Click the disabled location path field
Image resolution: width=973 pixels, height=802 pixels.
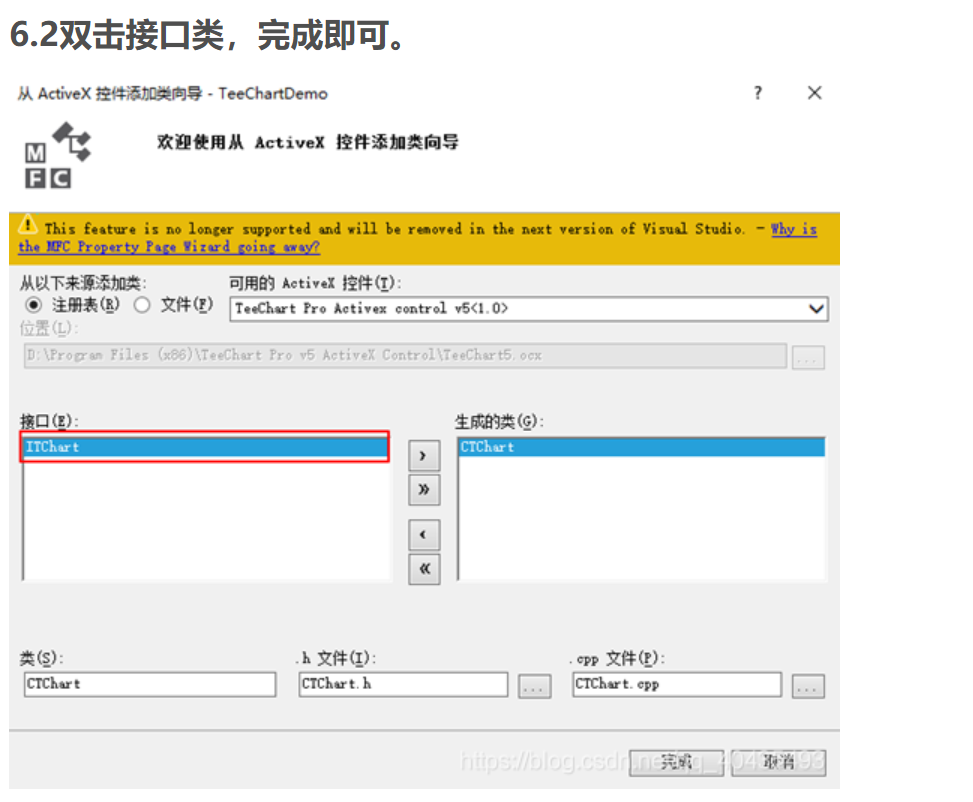tap(405, 356)
